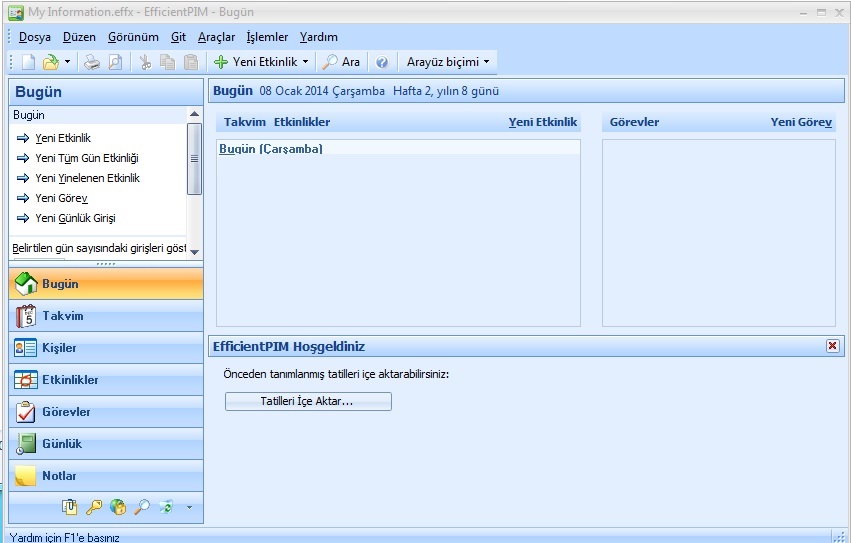Switch to the Görevler navigation pane
The height and width of the screenshot is (543, 851).
pyautogui.click(x=106, y=412)
